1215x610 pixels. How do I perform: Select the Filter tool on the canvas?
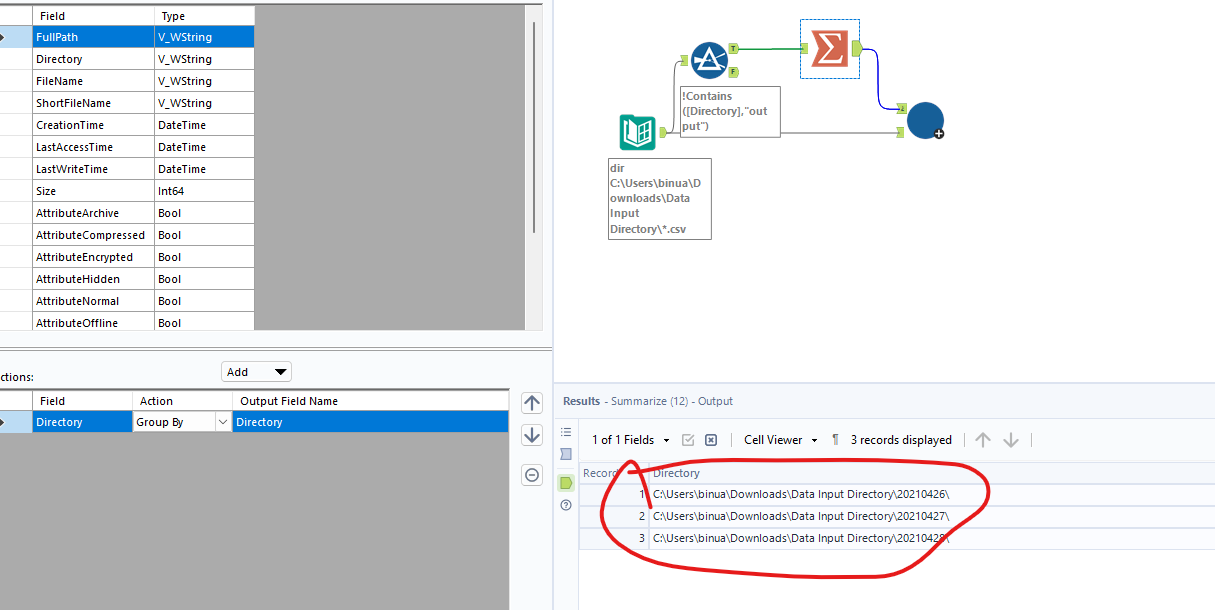[x=709, y=60]
